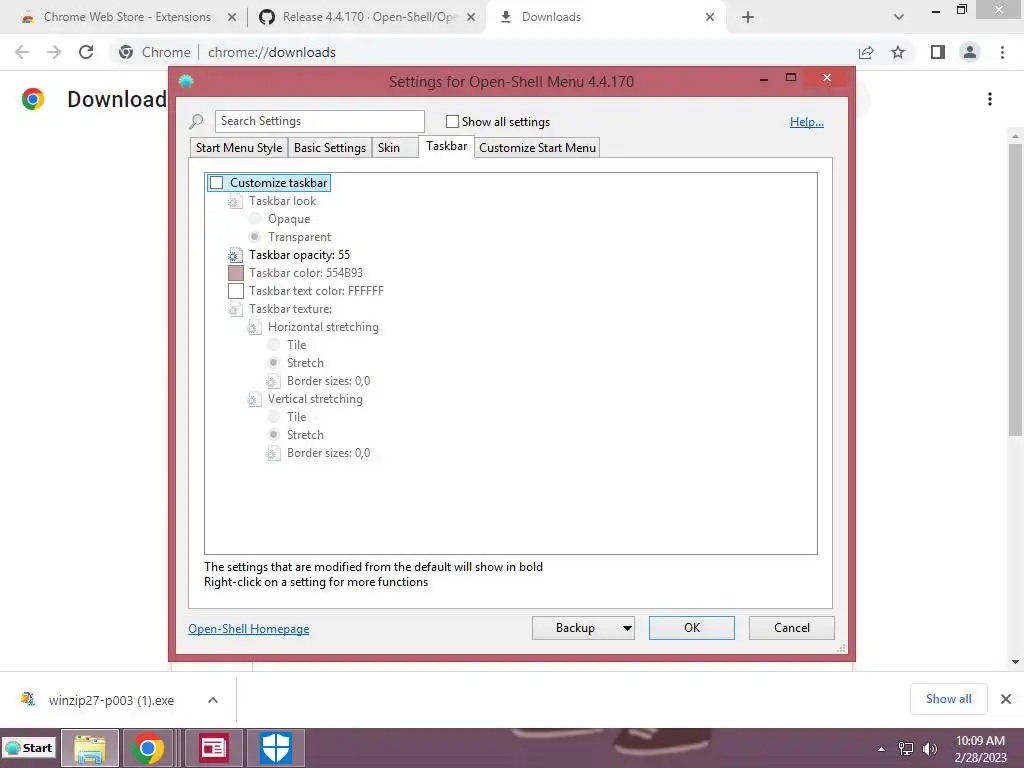Click the chrome://downloads address bar

point(483,52)
